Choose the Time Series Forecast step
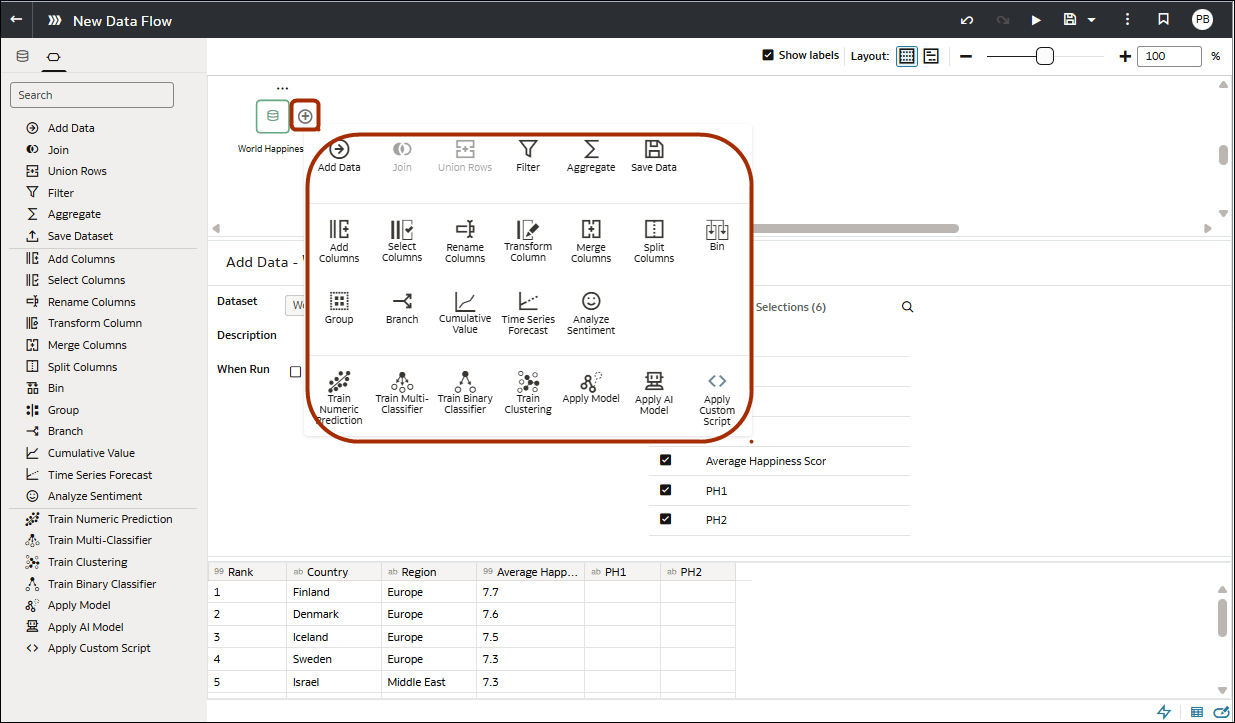The image size is (1235, 723). tap(527, 311)
